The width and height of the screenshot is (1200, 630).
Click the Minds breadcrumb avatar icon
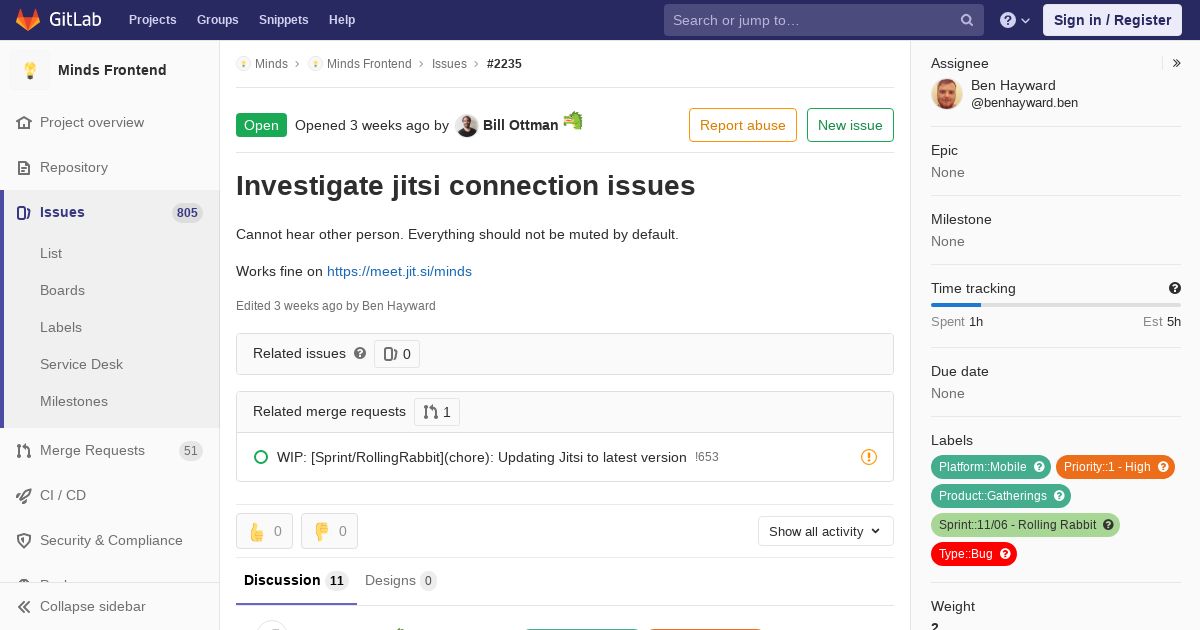pos(243,64)
